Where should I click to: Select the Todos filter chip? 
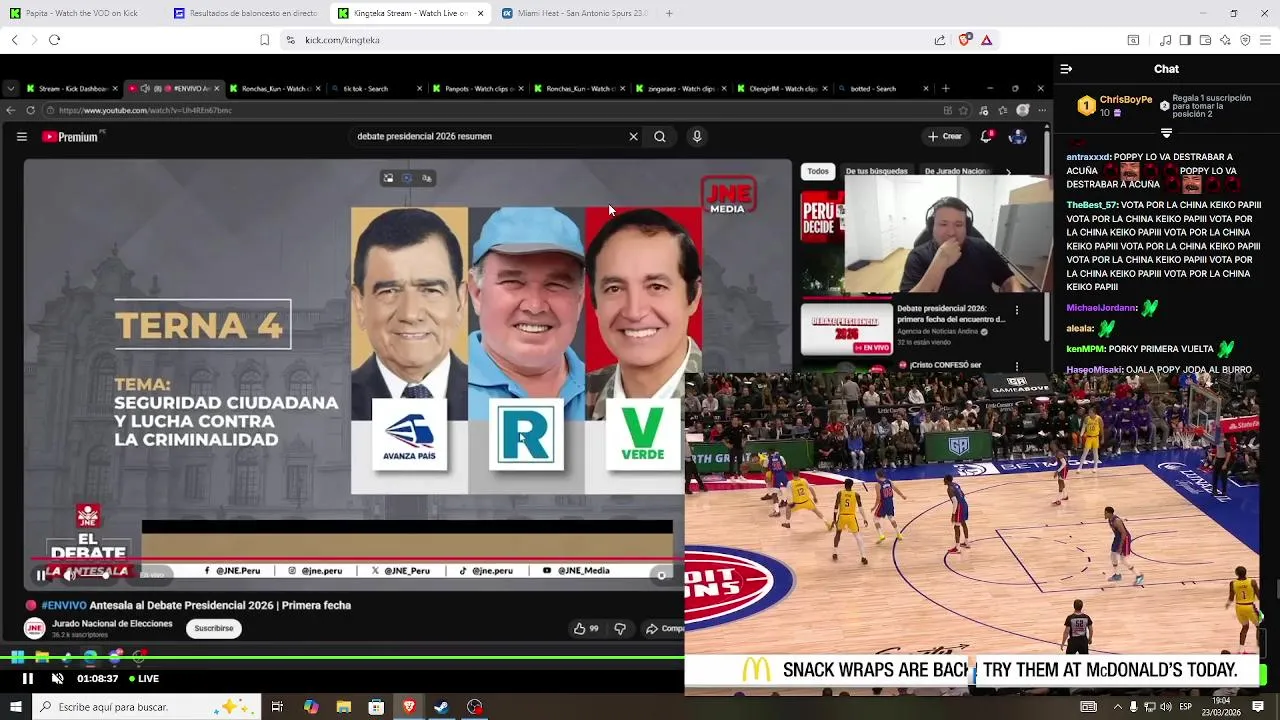tap(818, 171)
